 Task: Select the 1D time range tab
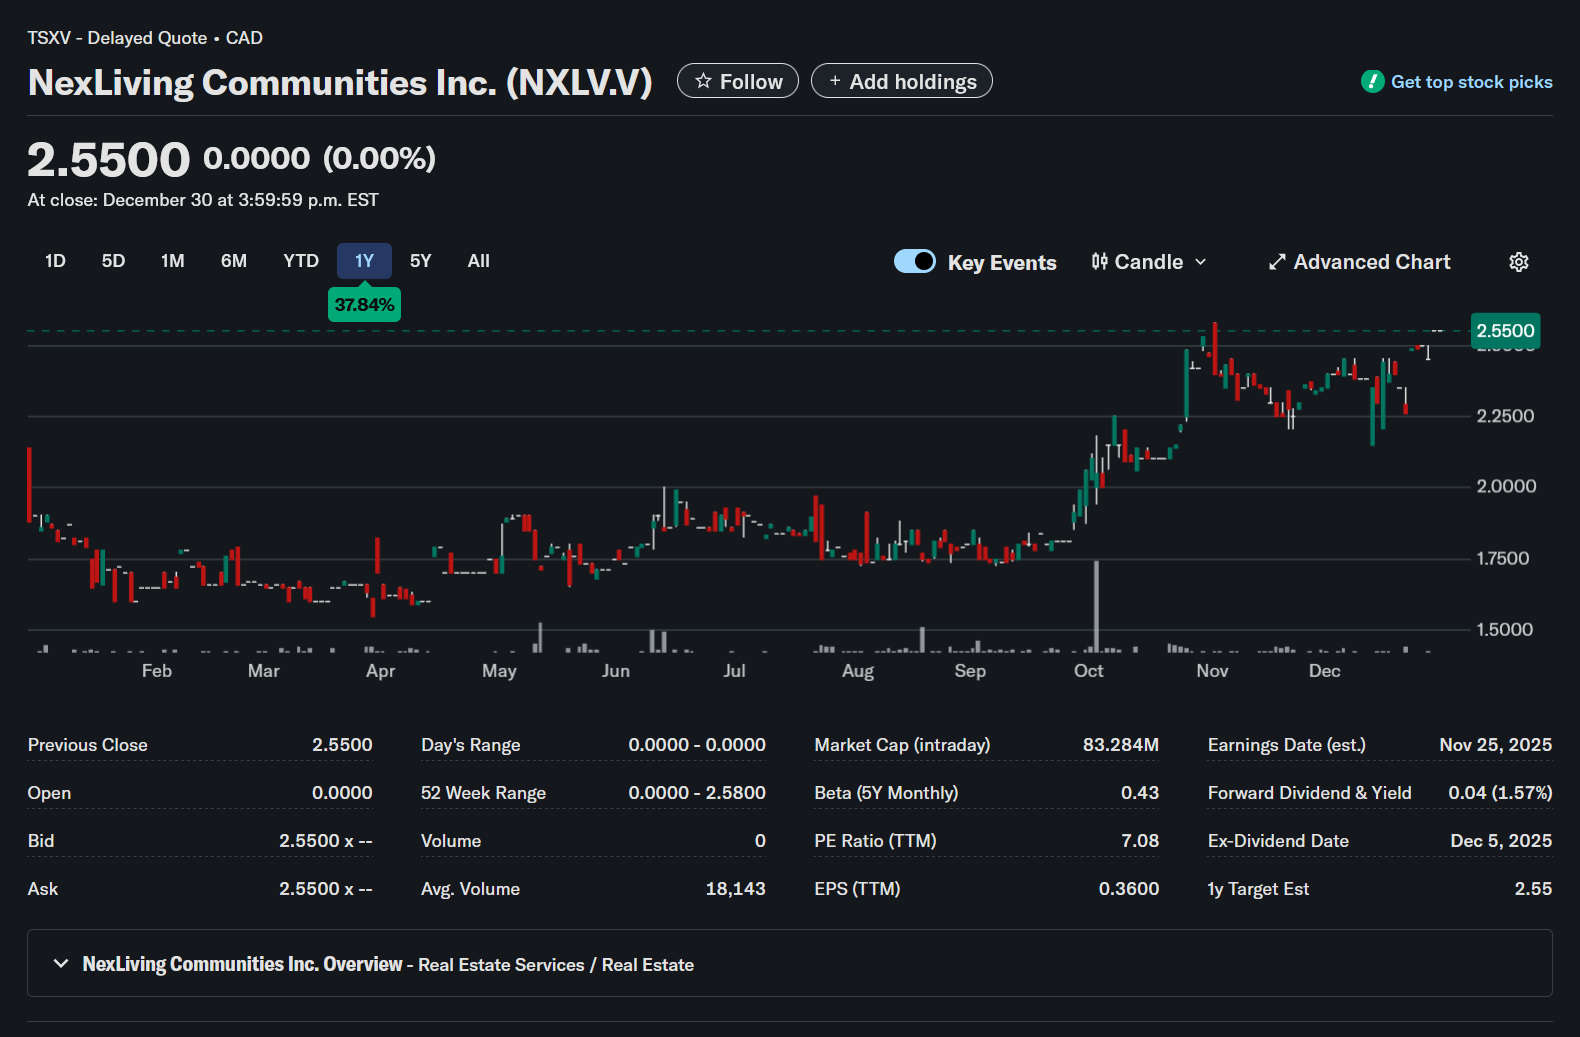click(55, 261)
